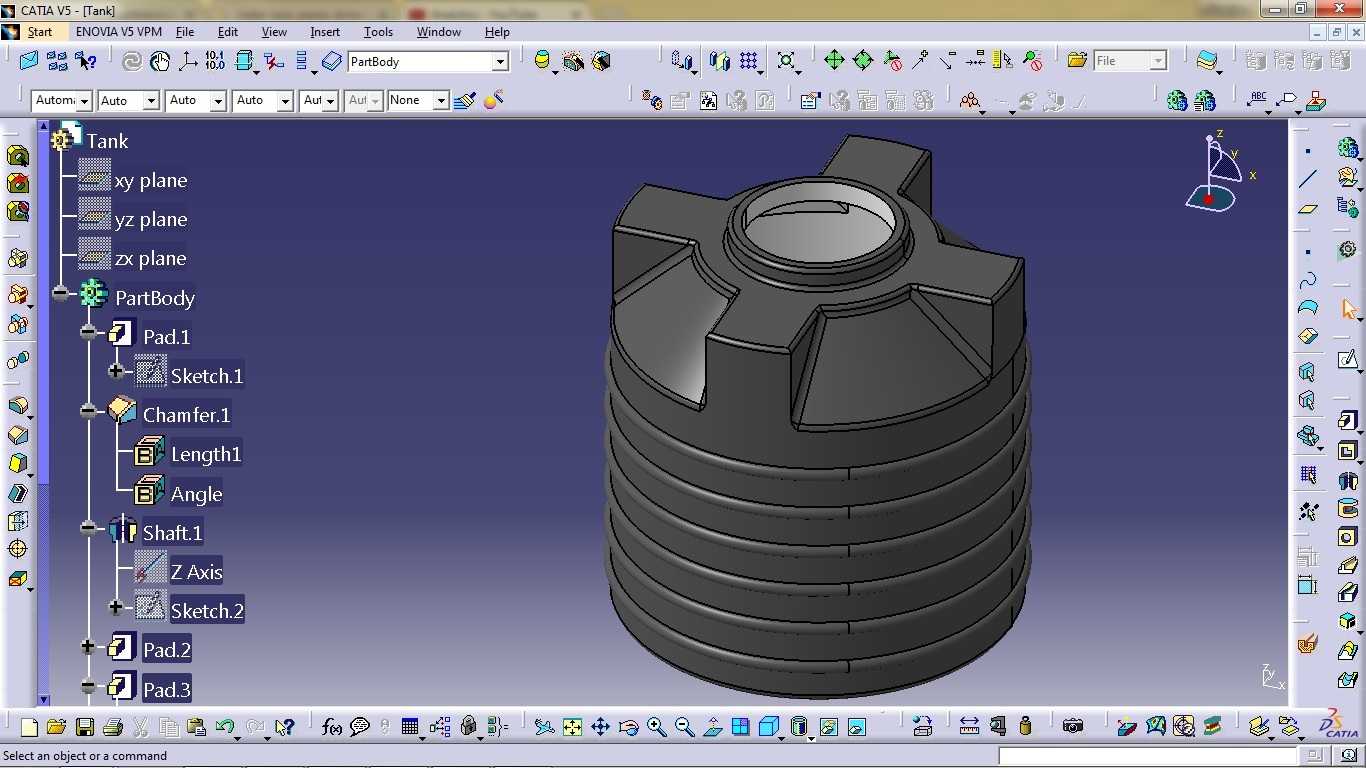Expand the Pad.2 tree node
This screenshot has height=768, width=1366.
coord(89,647)
